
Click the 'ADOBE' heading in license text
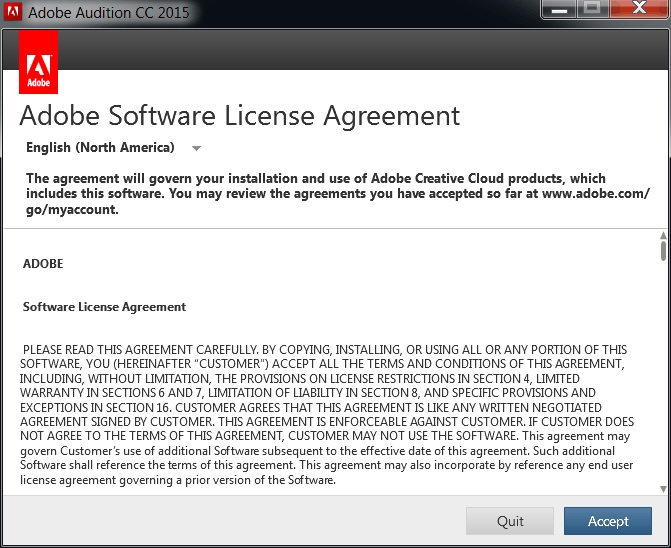43,264
